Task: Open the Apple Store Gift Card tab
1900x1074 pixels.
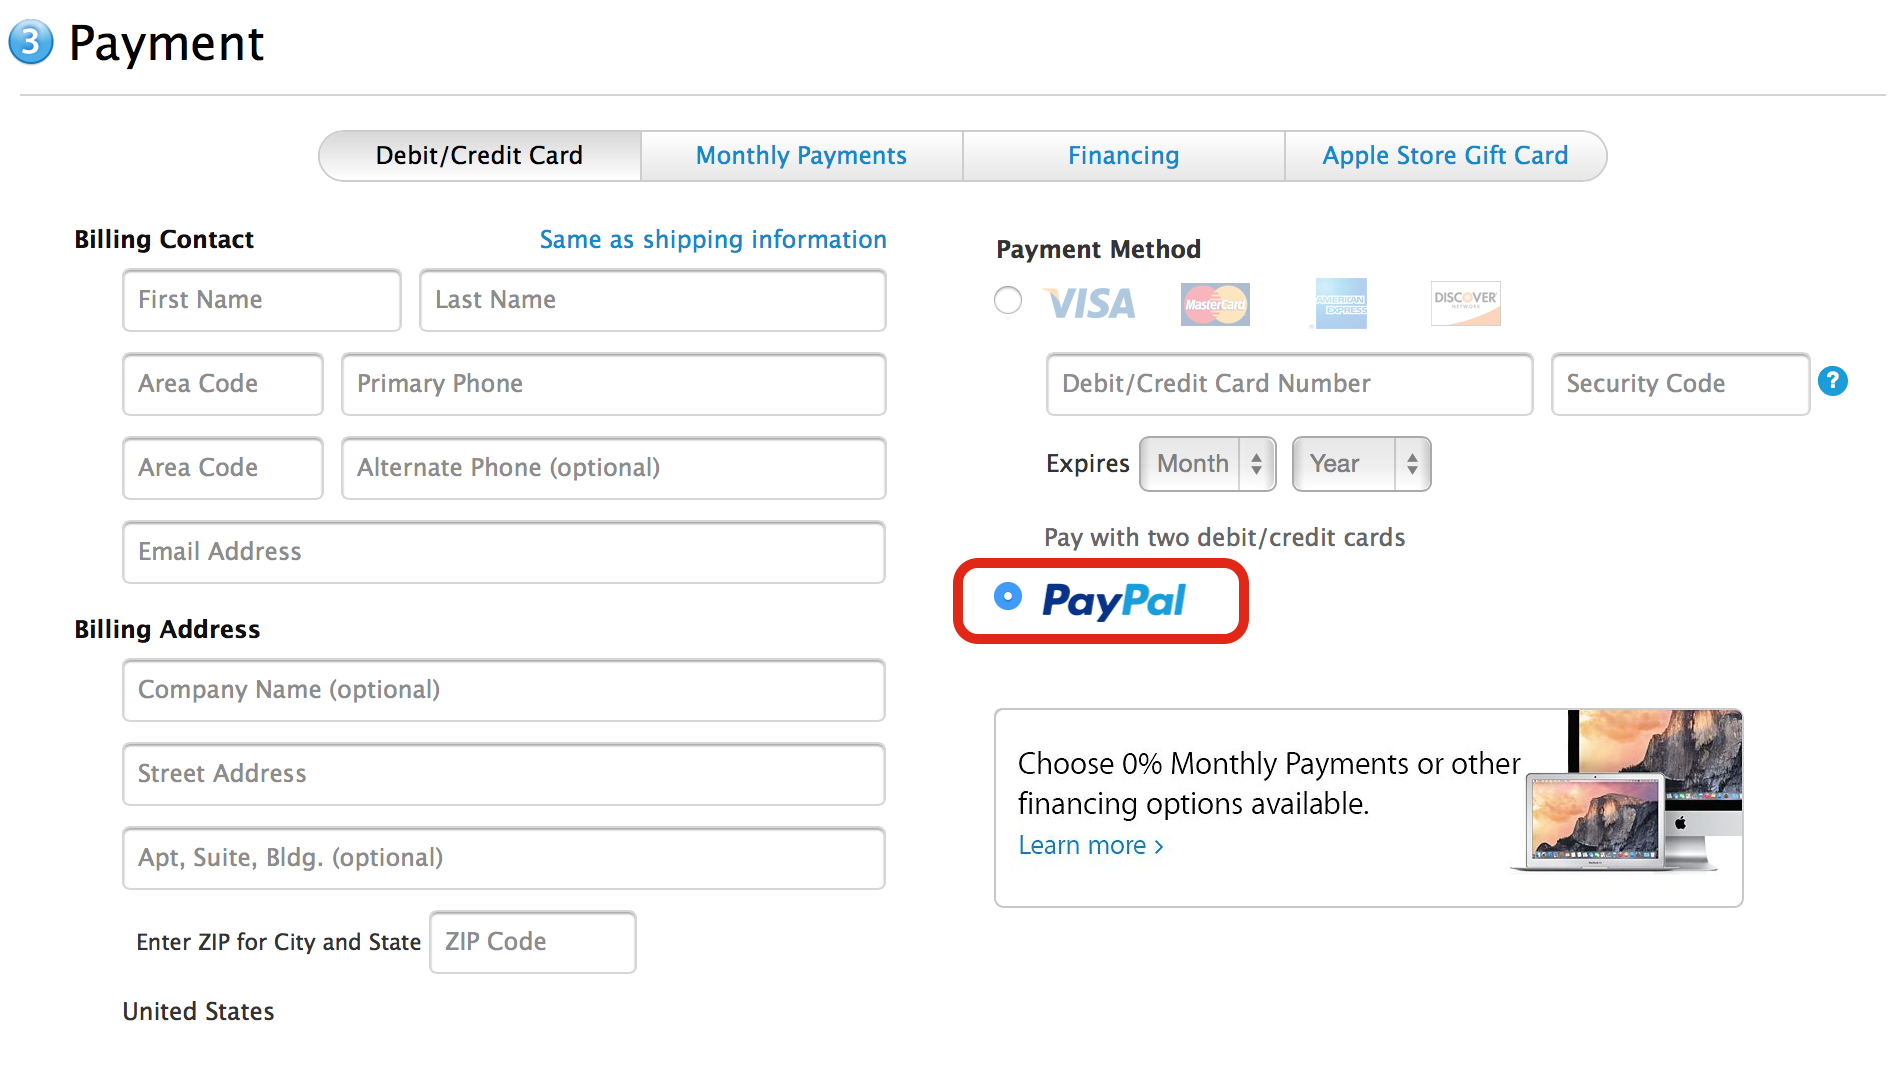Action: coord(1445,156)
